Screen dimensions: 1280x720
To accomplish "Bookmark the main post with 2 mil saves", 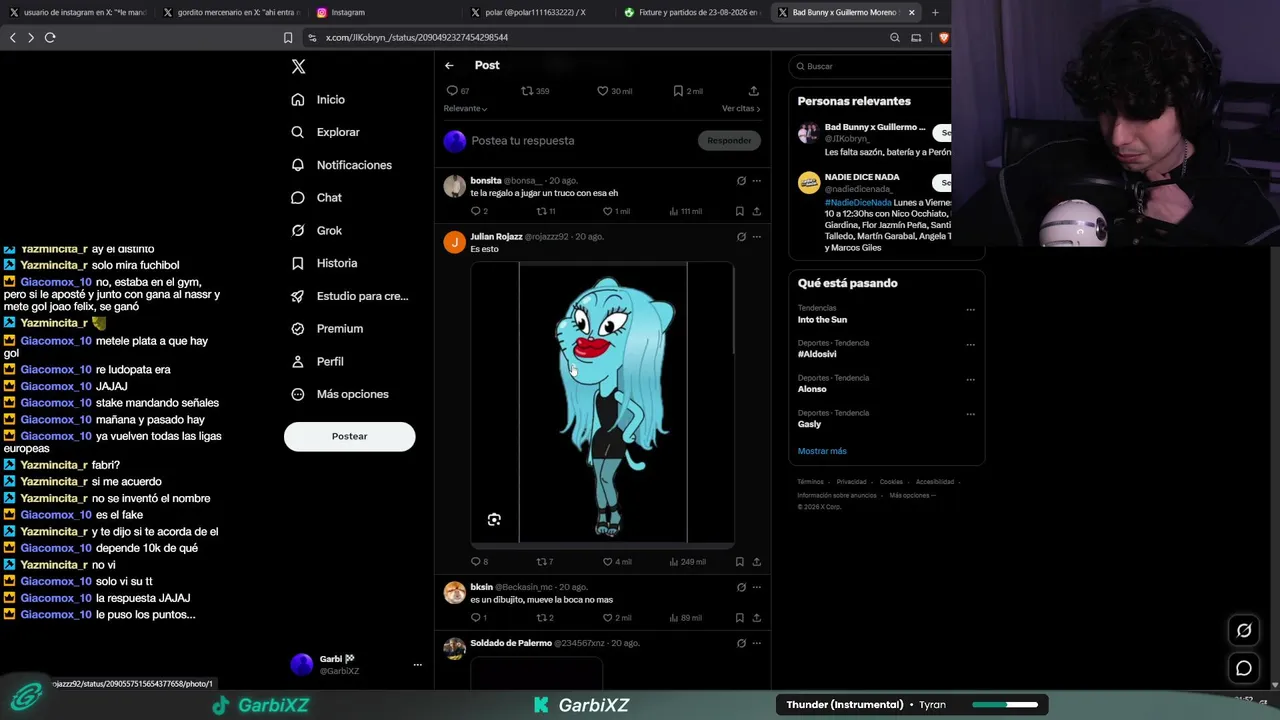I will (x=688, y=91).
